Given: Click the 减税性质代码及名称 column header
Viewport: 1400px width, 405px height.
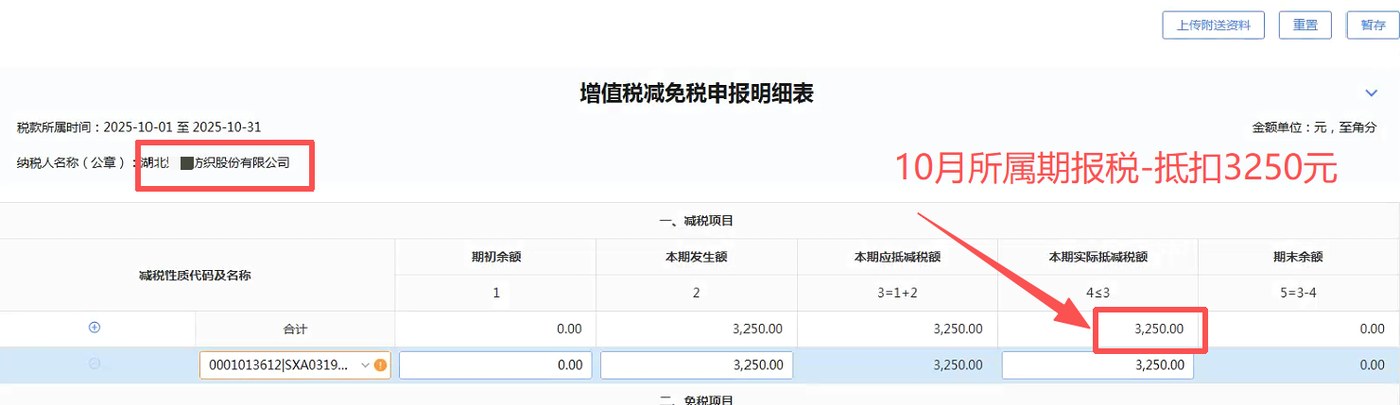Looking at the screenshot, I should 195,275.
